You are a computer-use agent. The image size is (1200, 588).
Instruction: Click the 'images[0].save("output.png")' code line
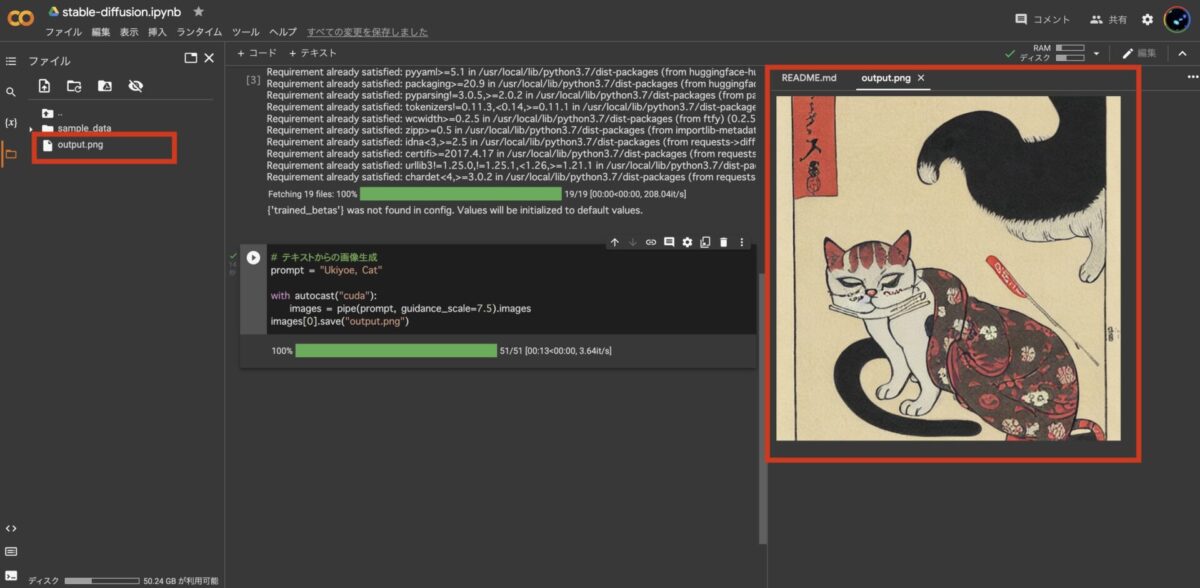pos(340,322)
